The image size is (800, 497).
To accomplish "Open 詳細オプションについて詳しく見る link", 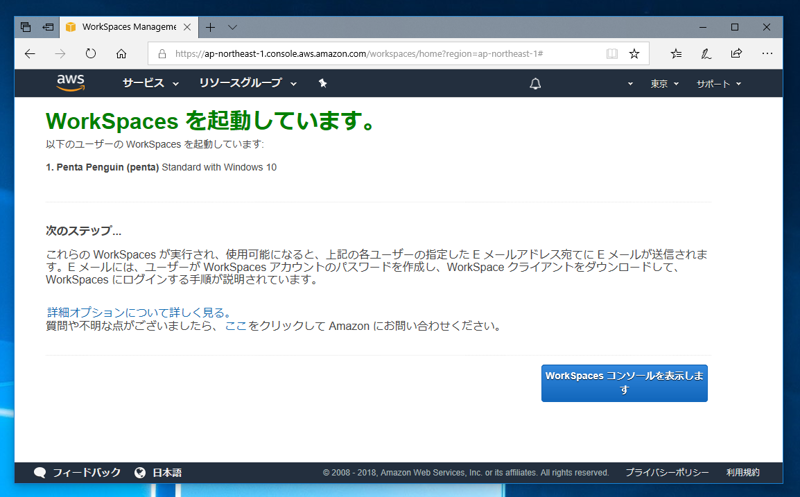I will click(139, 312).
